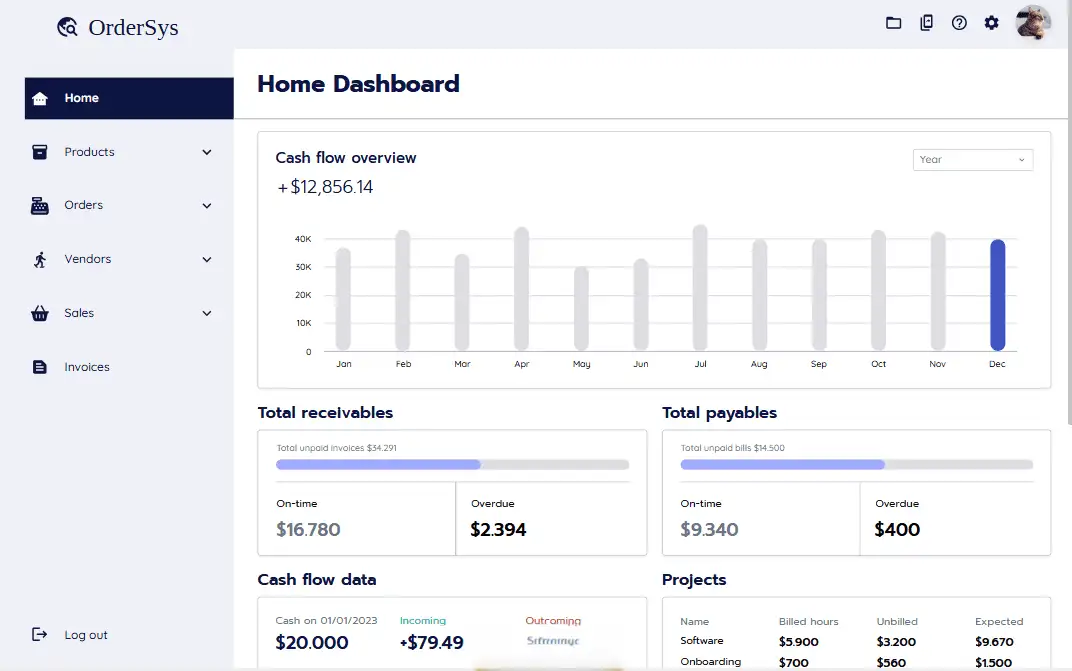This screenshot has height=671, width=1072.
Task: Expand the Products submenu chevron
Action: pyautogui.click(x=206, y=152)
